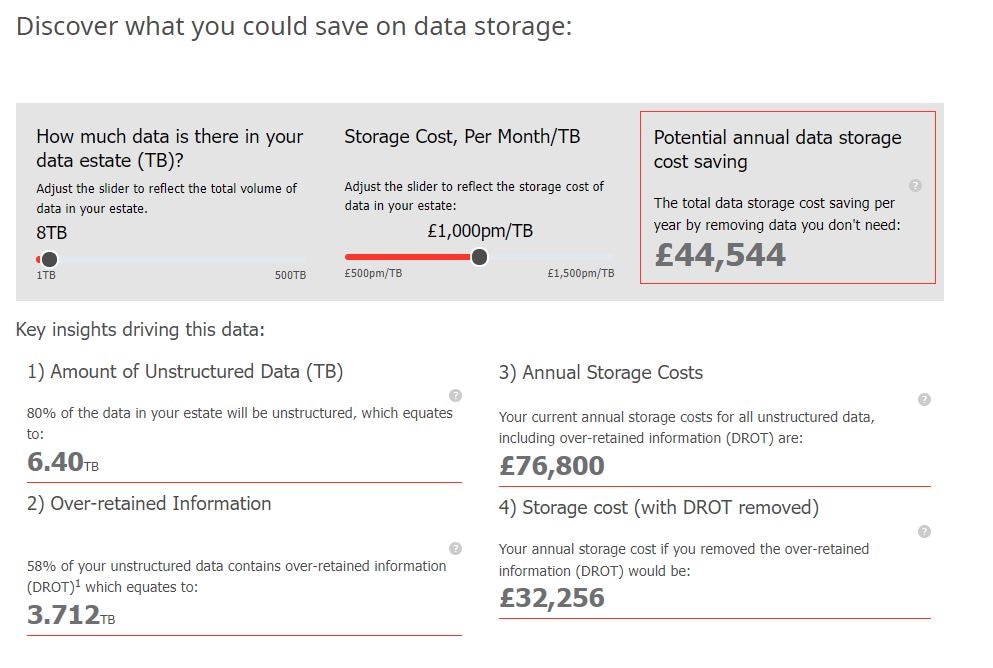Screen dimensions: 993x668
Task: Click the £32,256 storage cost value
Action: tap(552, 598)
